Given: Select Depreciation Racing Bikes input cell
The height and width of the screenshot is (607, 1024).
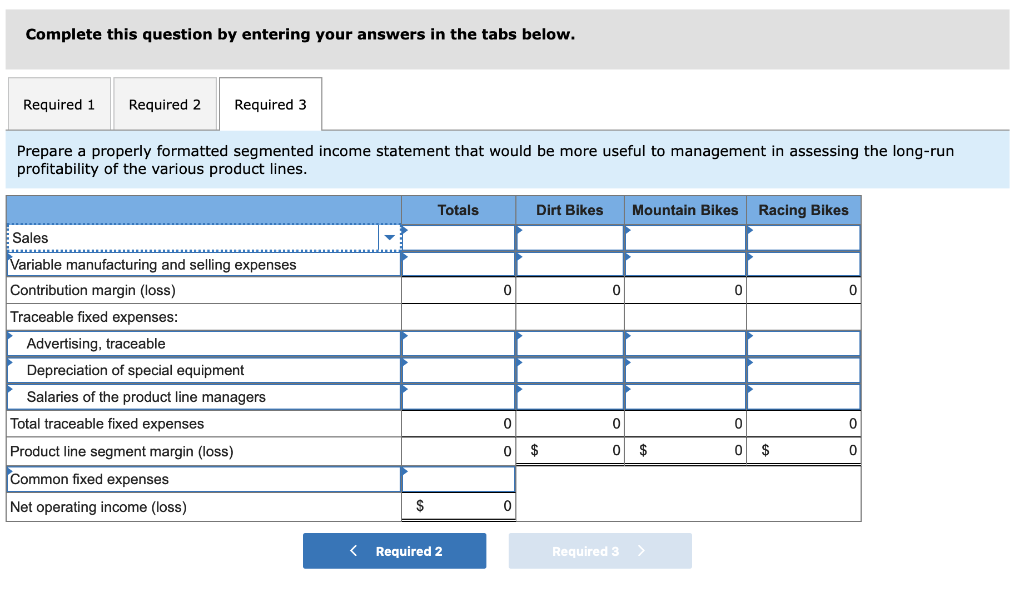Looking at the screenshot, I should click(x=803, y=370).
